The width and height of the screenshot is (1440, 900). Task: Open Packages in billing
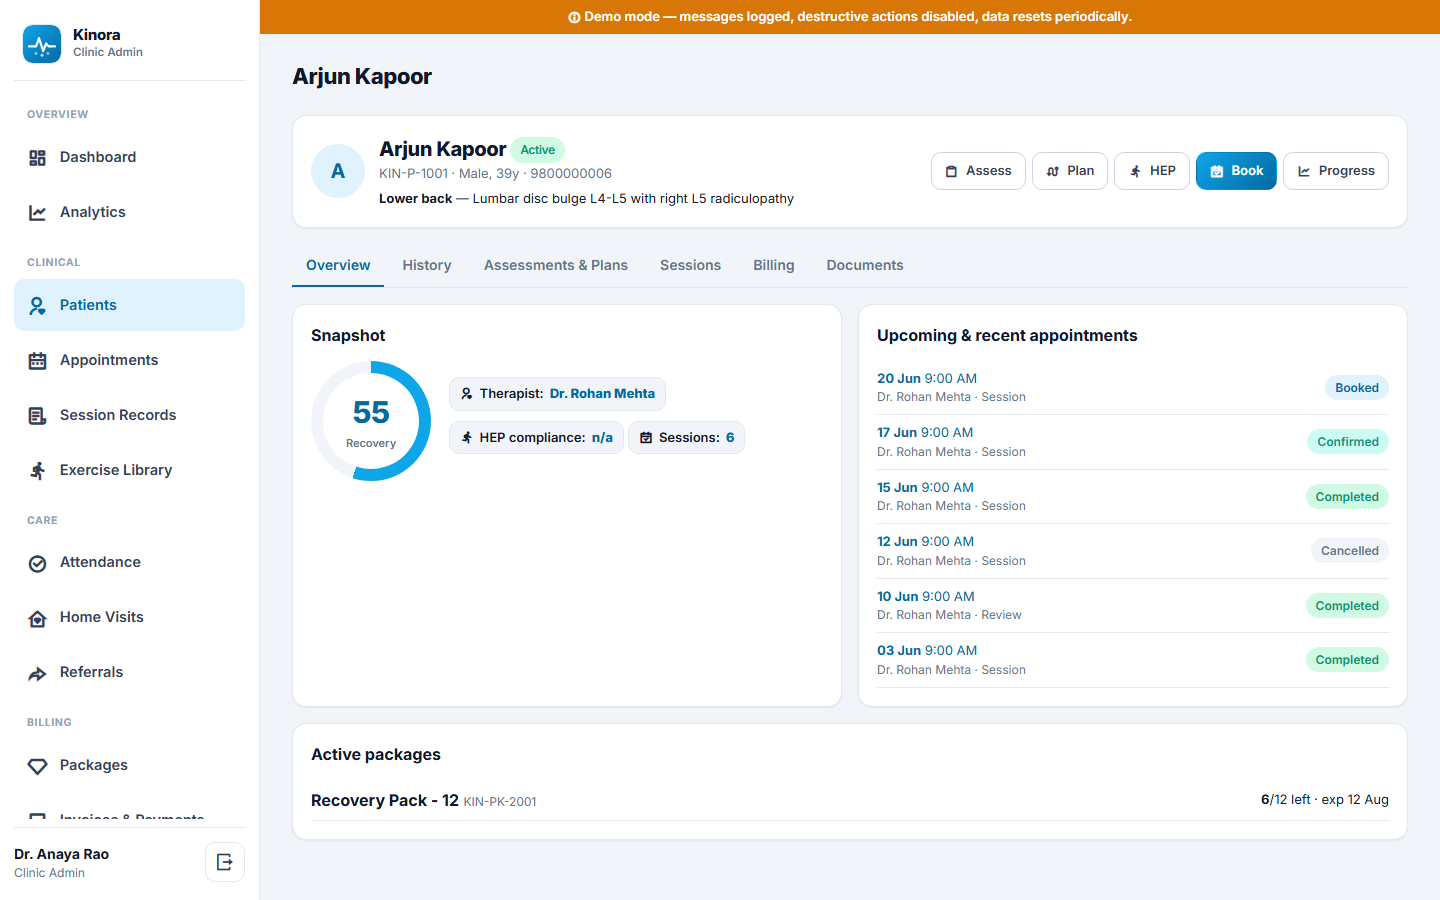point(129,765)
